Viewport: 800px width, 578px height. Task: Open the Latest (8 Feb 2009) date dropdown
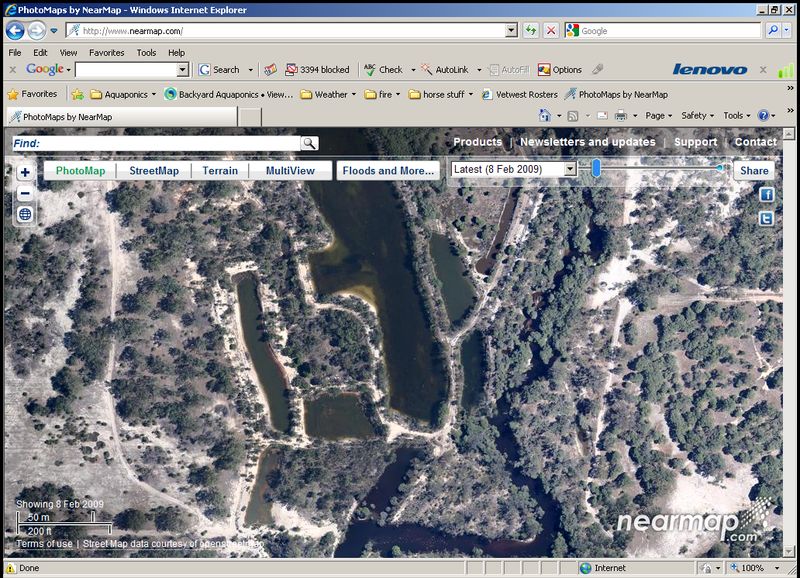point(514,170)
